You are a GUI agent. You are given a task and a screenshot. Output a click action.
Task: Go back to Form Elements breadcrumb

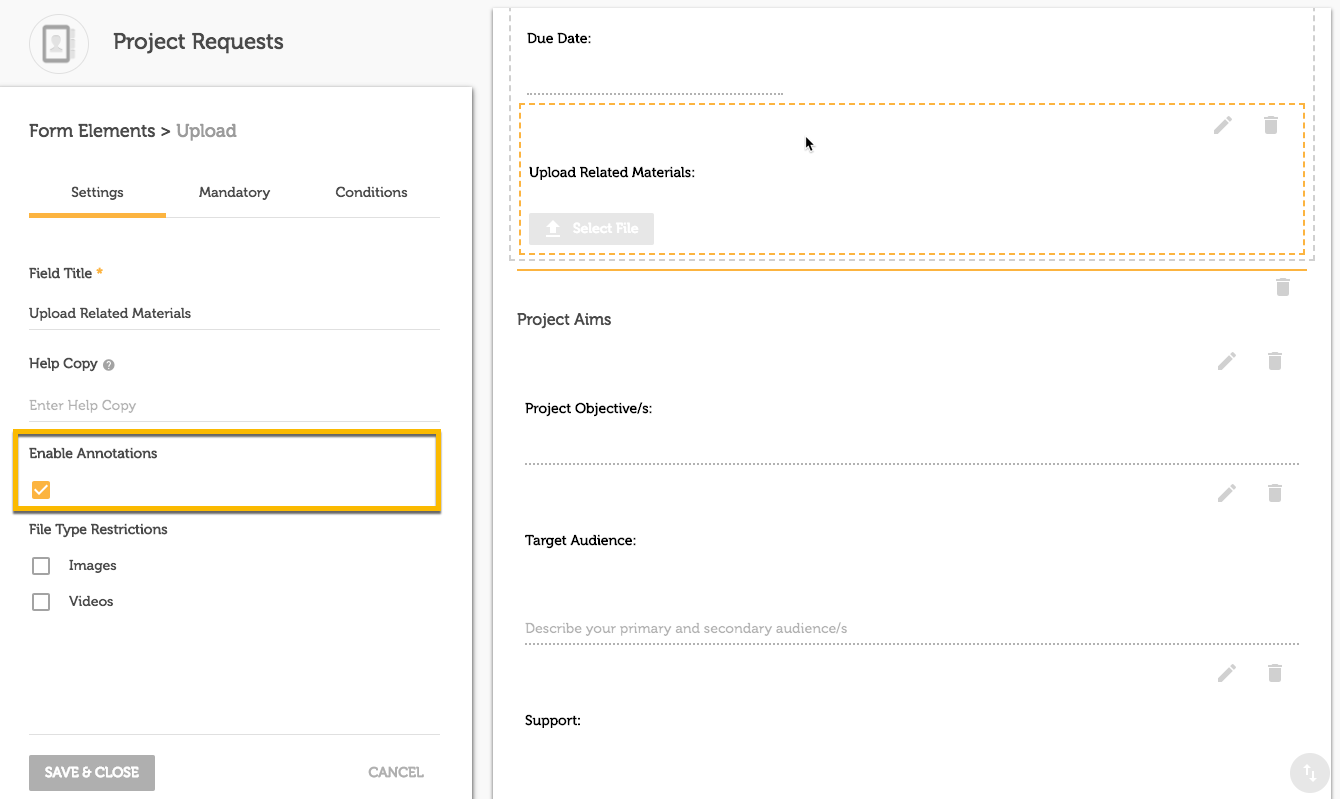92,131
